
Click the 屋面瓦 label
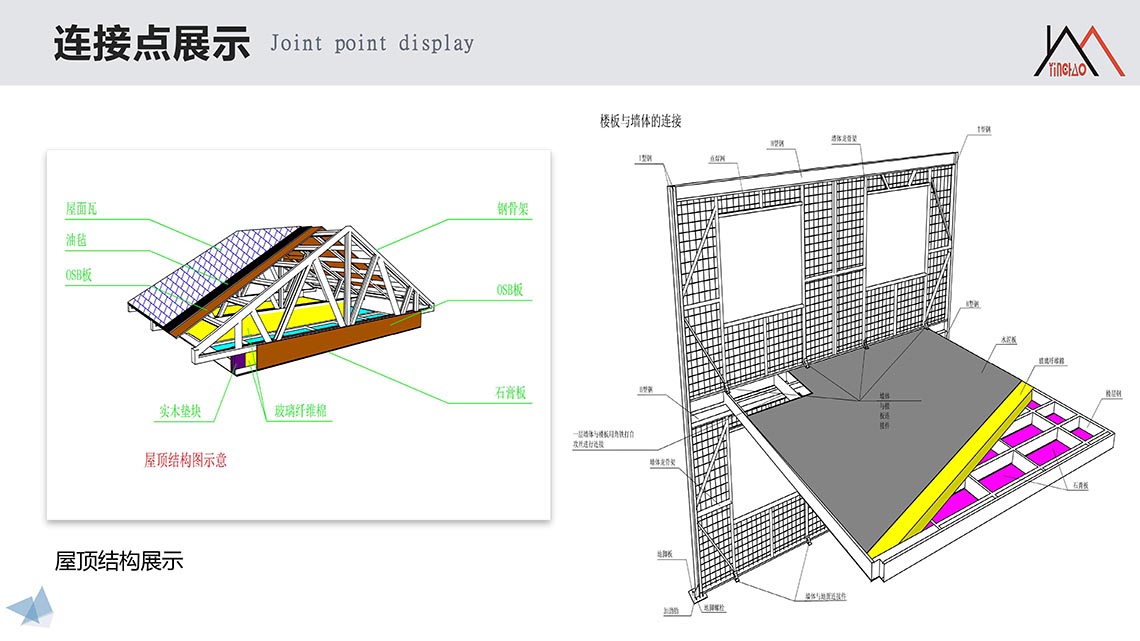[x=81, y=209]
